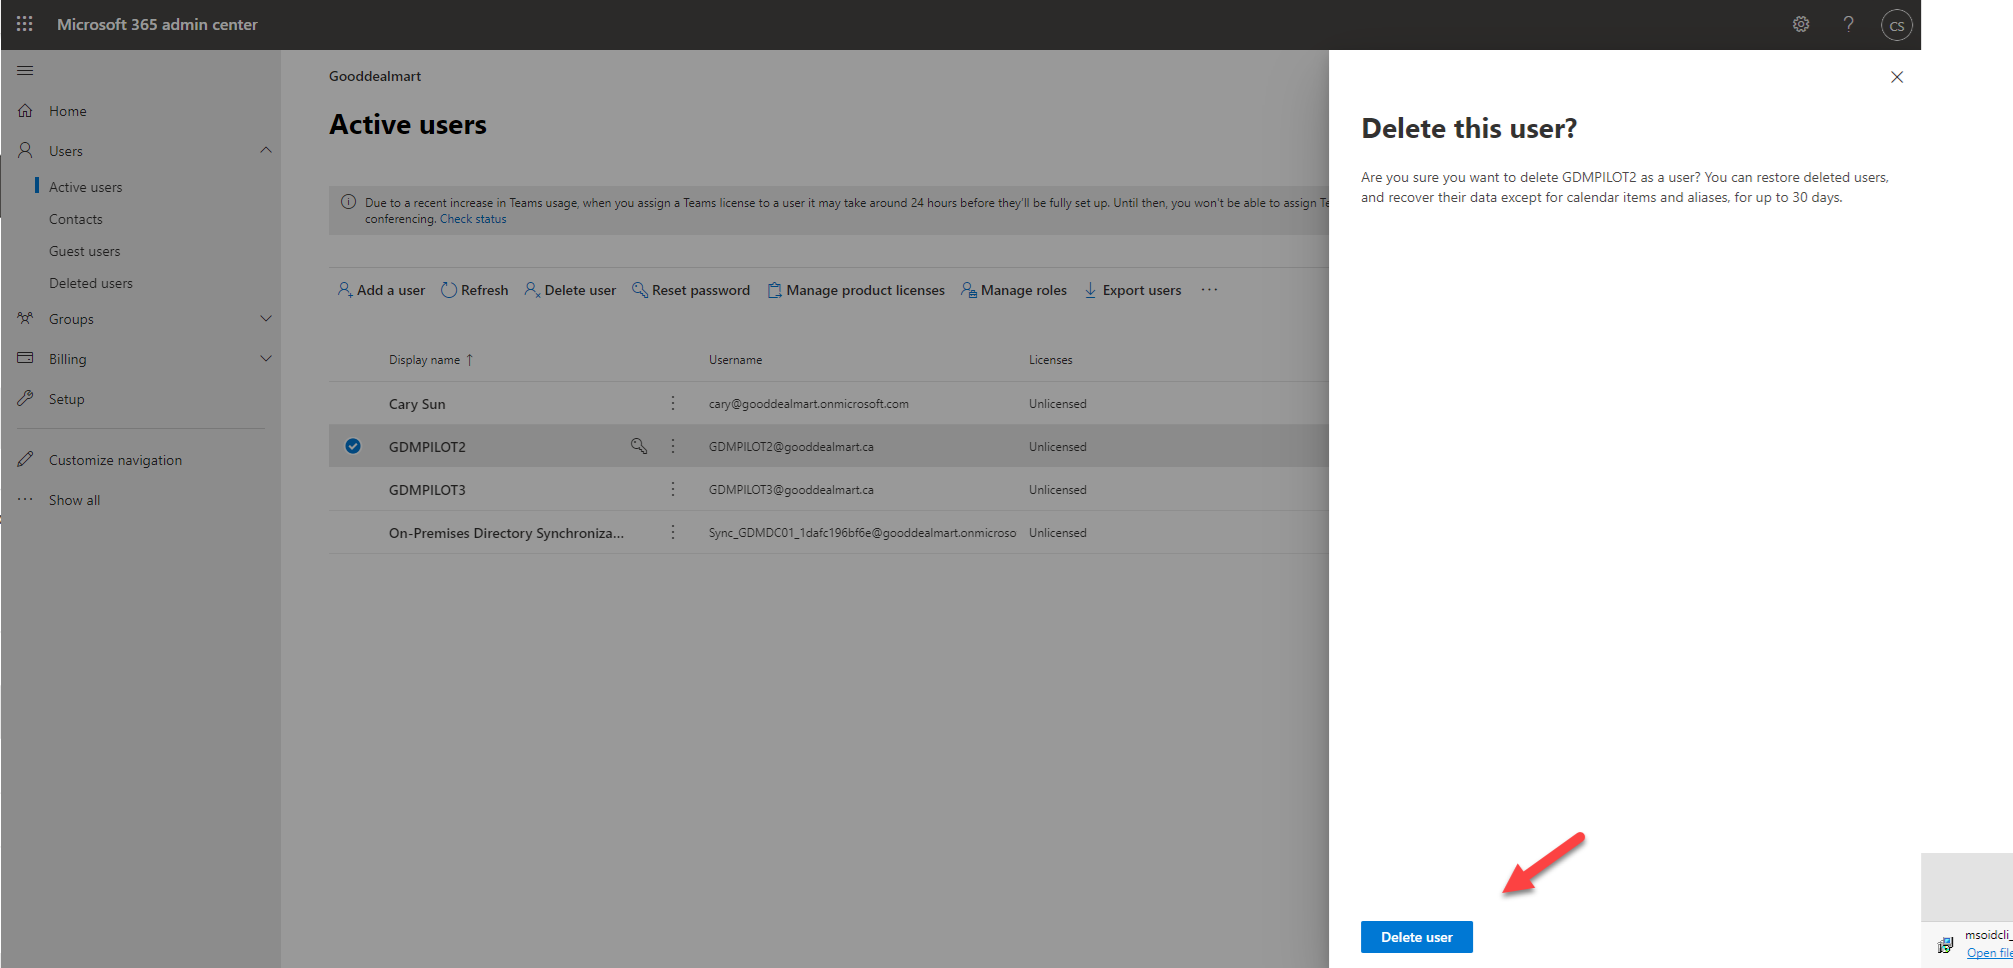Click Show all in navigation
Viewport: 2013px width, 968px height.
coord(75,500)
